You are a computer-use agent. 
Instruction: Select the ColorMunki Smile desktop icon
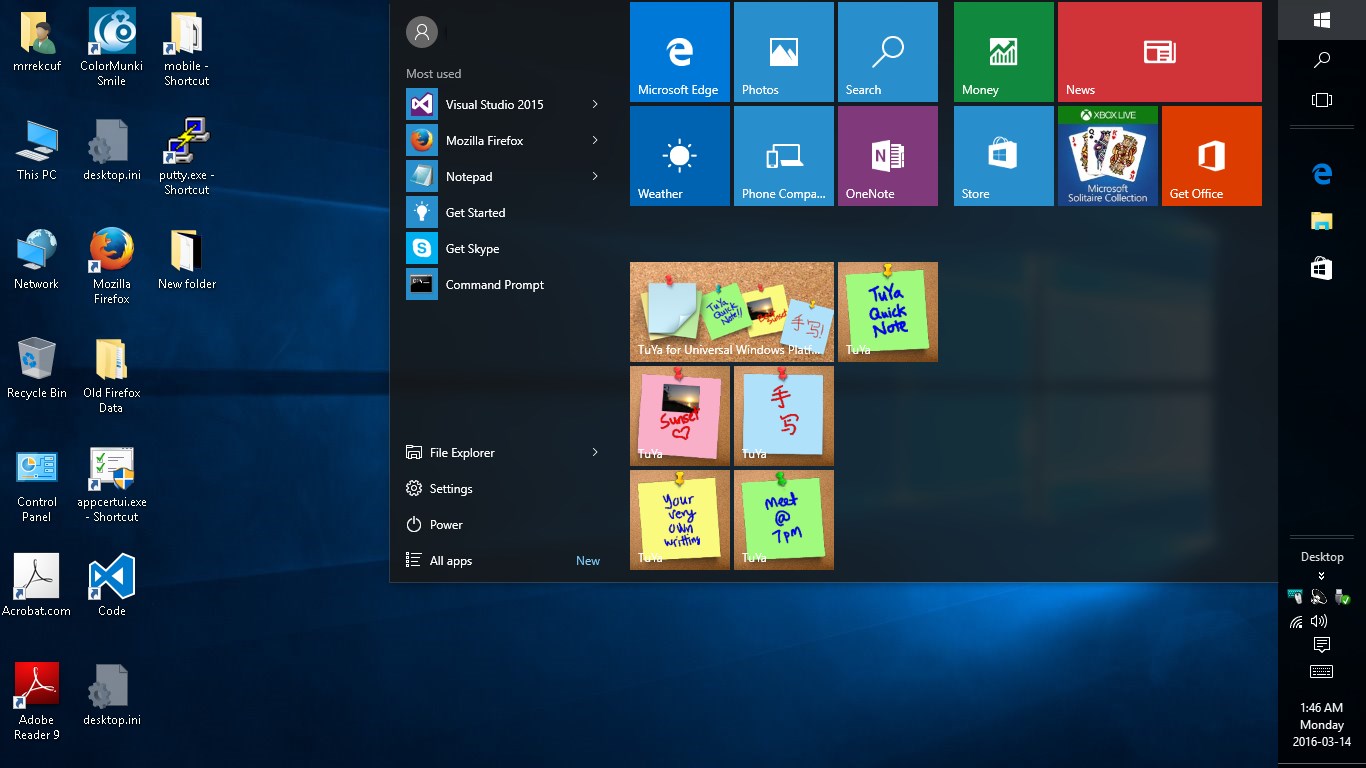112,47
